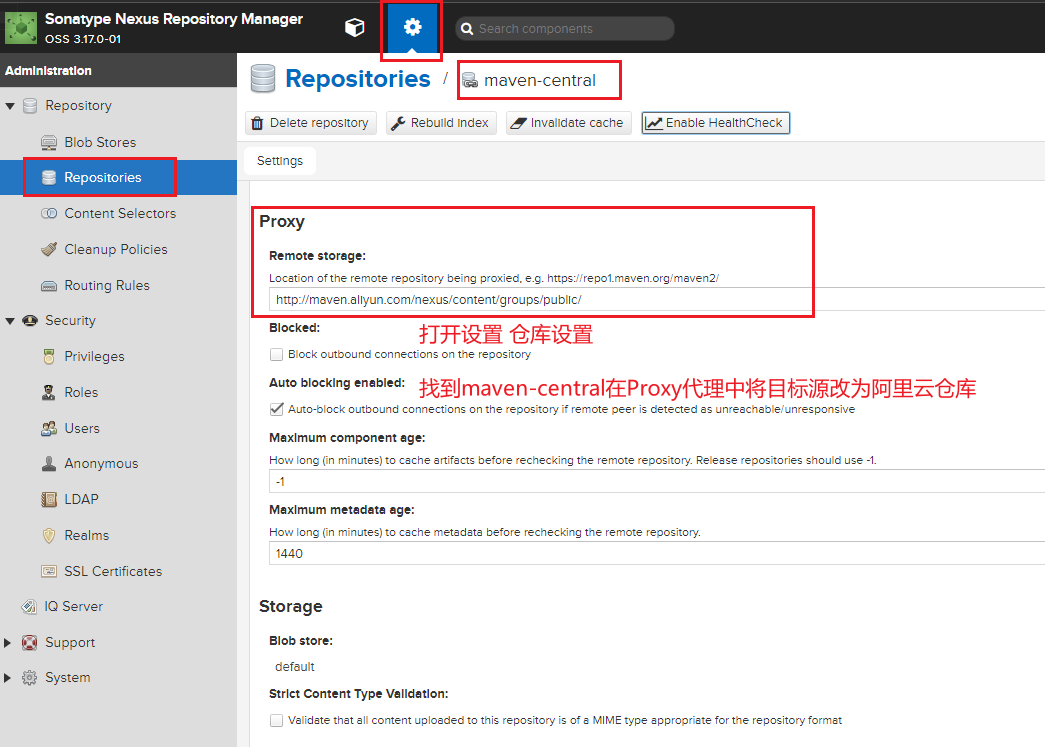Screen dimensions: 1045x747
Task: Focus the Search components field
Action: pos(564,29)
